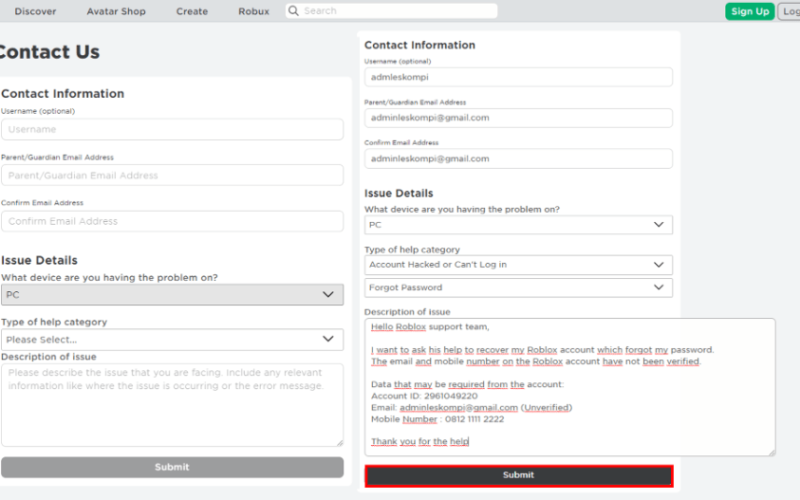Click chevron arrow of Forgot Password dropdown
Viewport: 800px width, 500px height.
(x=659, y=287)
